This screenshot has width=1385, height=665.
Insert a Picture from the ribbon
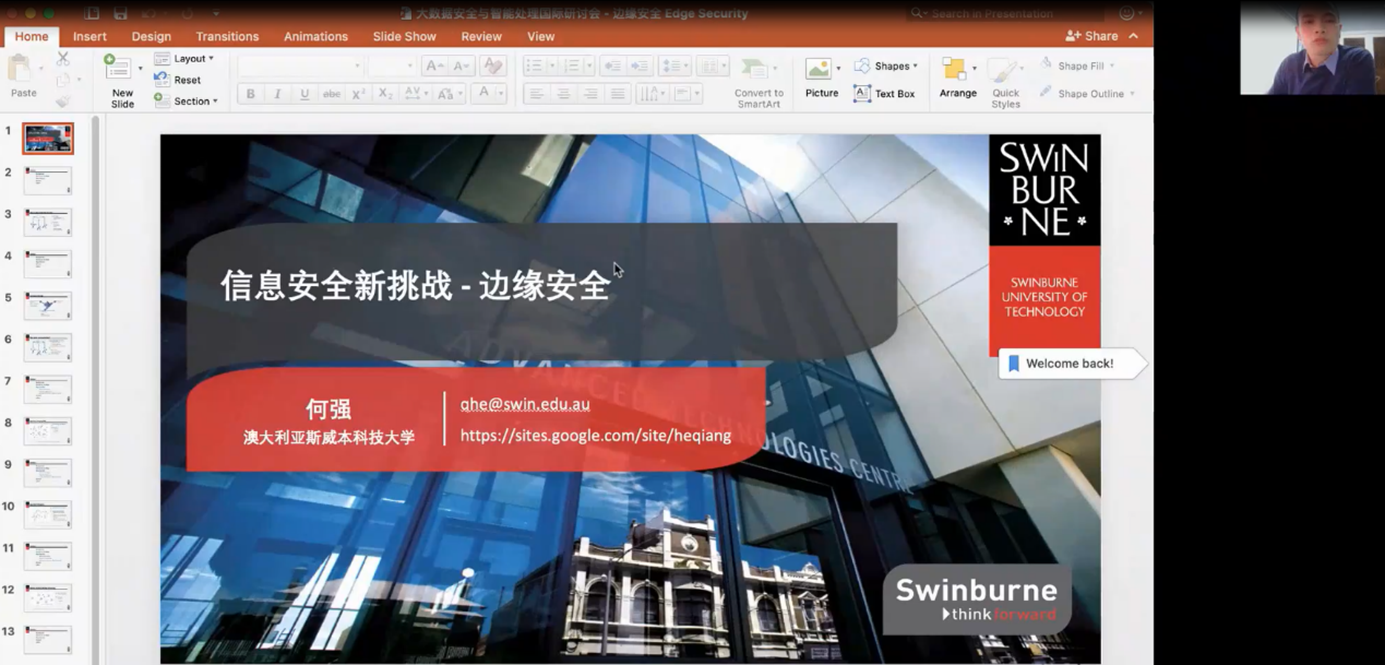[x=820, y=71]
